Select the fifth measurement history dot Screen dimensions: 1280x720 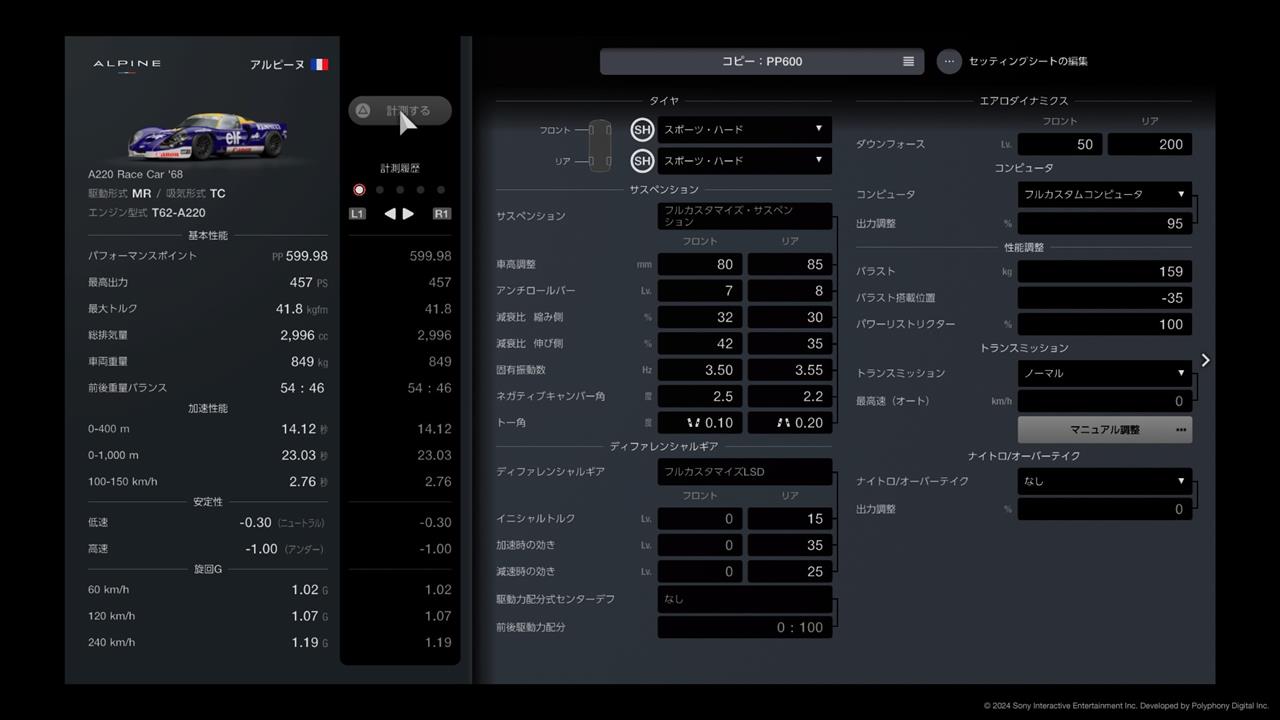click(x=441, y=190)
